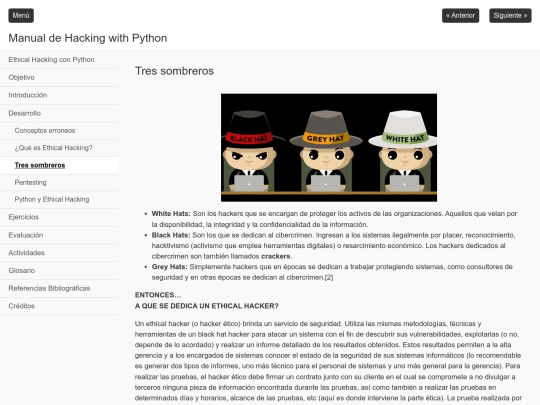The image size is (540, 405).
Task: Open Python y Ethical Hacking subsection
Action: pyautogui.click(x=59, y=200)
